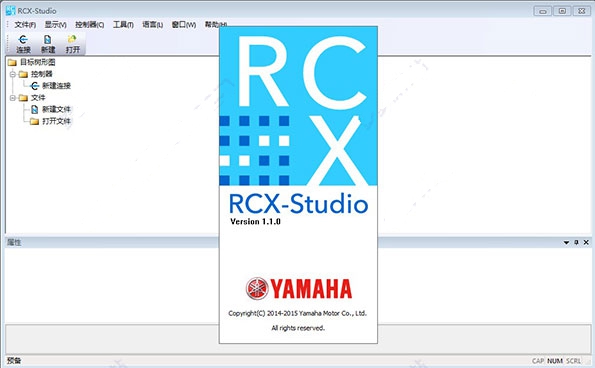Click the Yamaha logo on splash screen
595x368 pixels.
pos(299,289)
